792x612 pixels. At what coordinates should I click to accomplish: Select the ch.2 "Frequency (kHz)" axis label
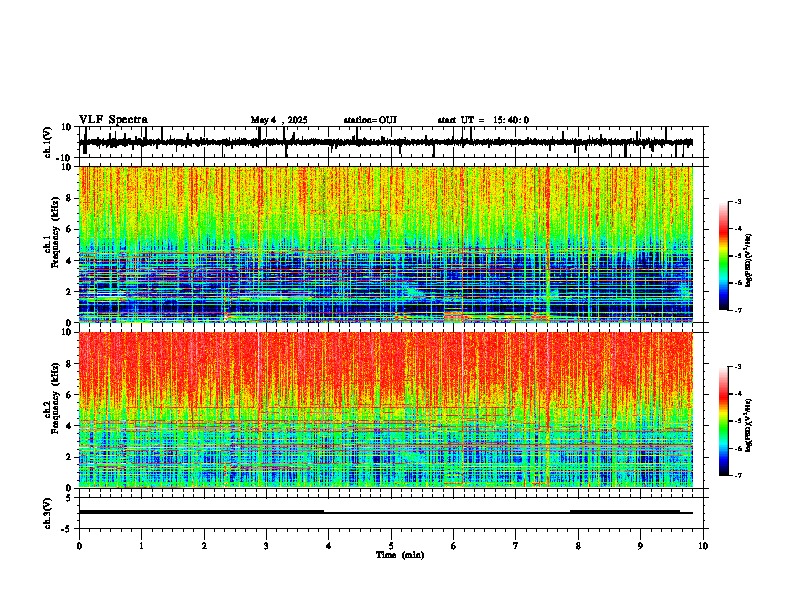[x=55, y=397]
